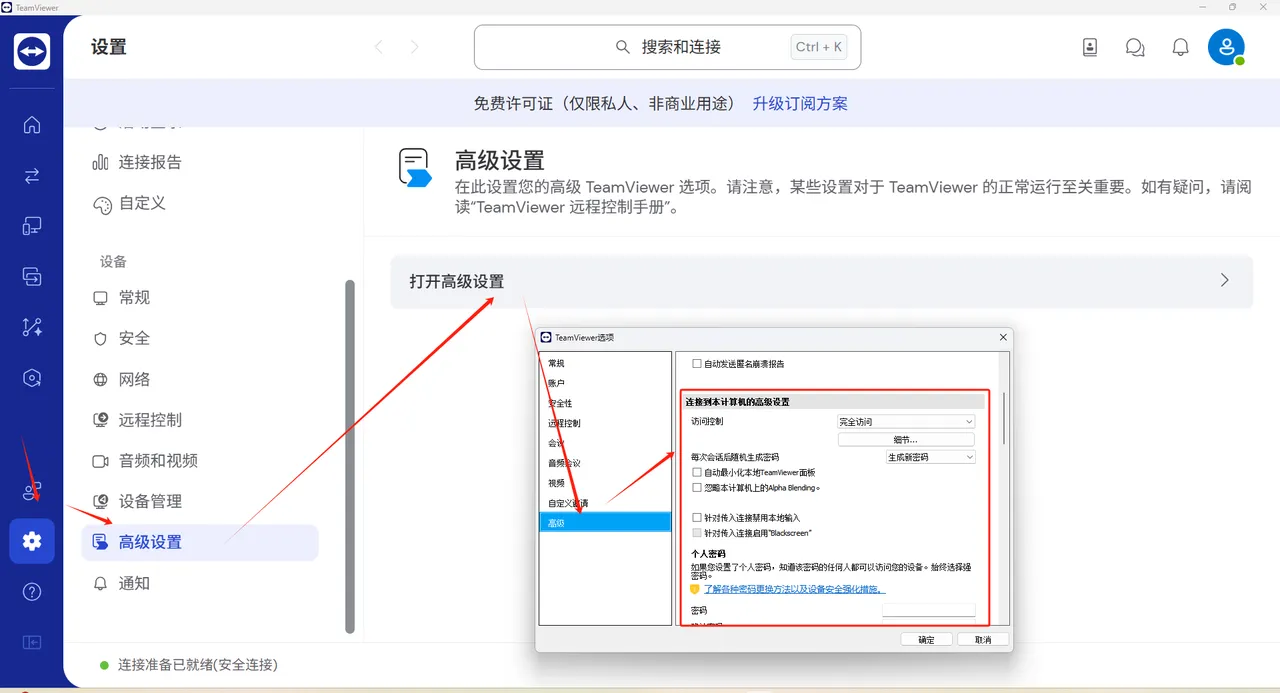The width and height of the screenshot is (1280, 693).
Task: Click 取消 in TeamViewer选项 dialog
Action: coord(983,640)
